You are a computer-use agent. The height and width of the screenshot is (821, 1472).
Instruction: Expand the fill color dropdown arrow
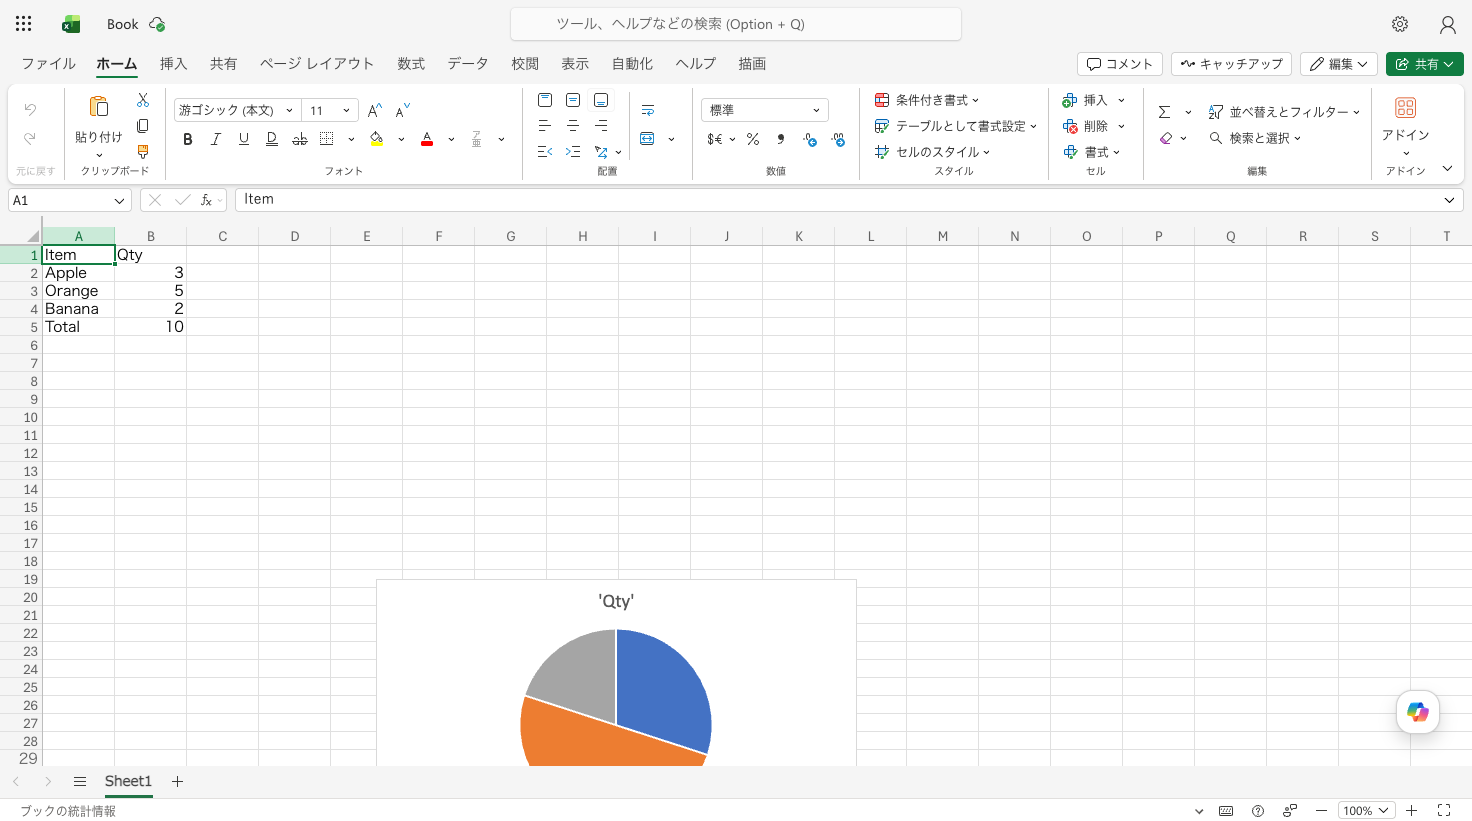[401, 139]
